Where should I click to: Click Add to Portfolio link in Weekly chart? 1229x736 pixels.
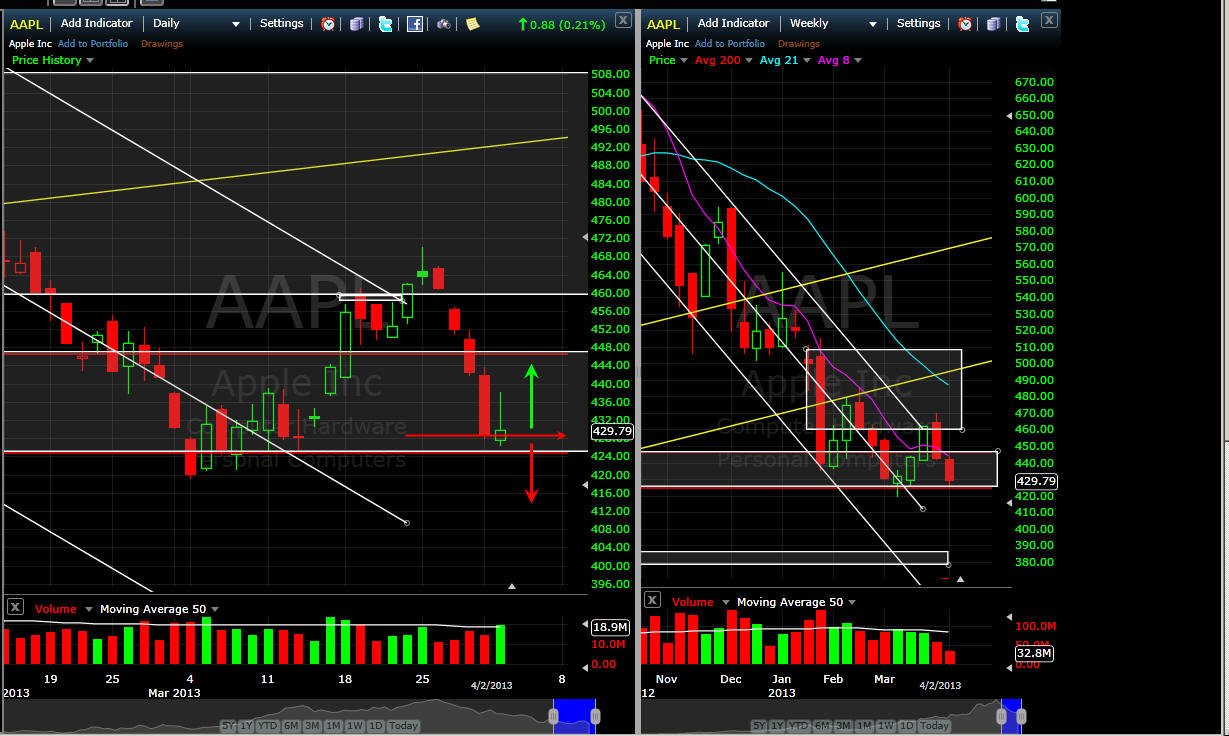[x=729, y=44]
